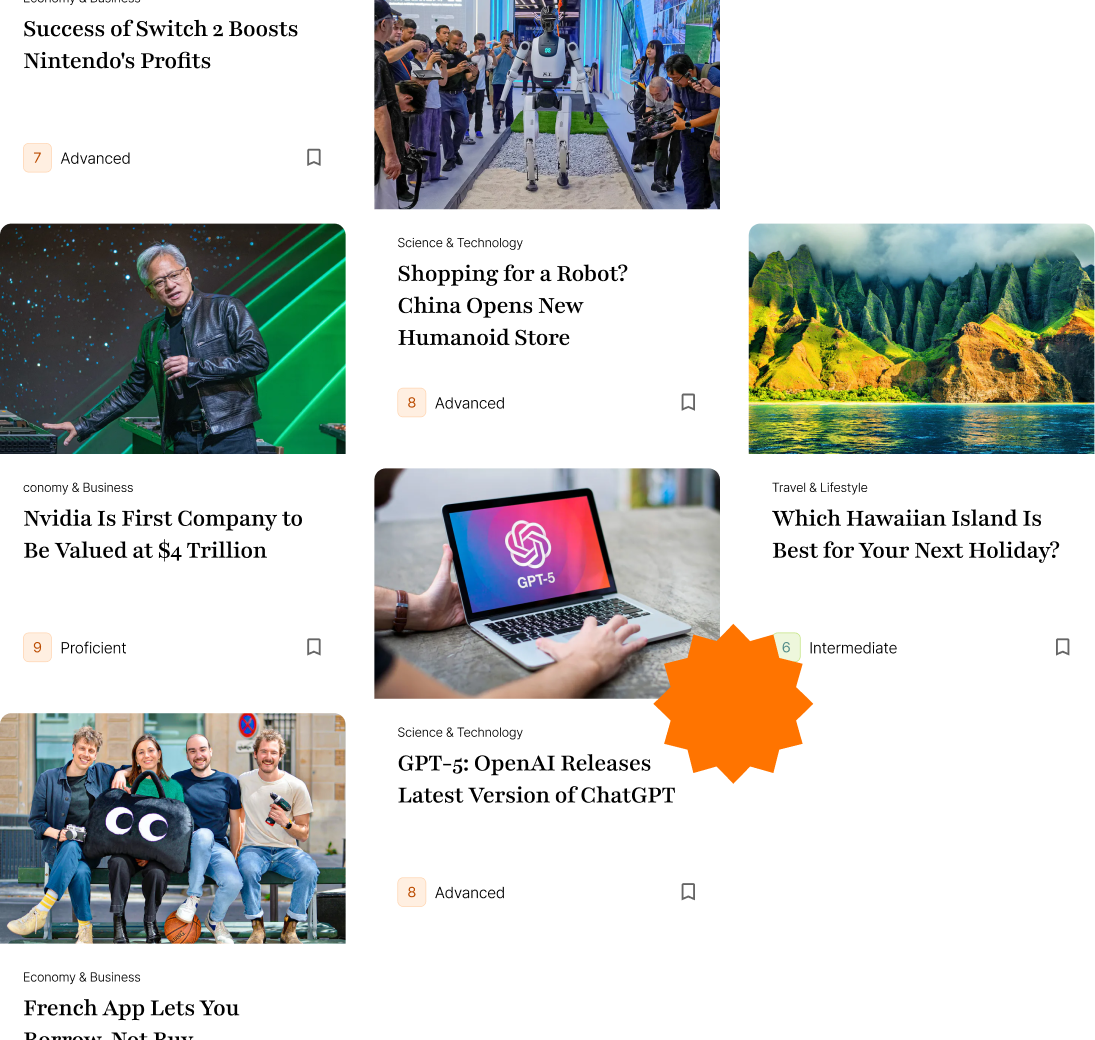Open the Nvidia CEO photo thumbnail

coord(172,339)
